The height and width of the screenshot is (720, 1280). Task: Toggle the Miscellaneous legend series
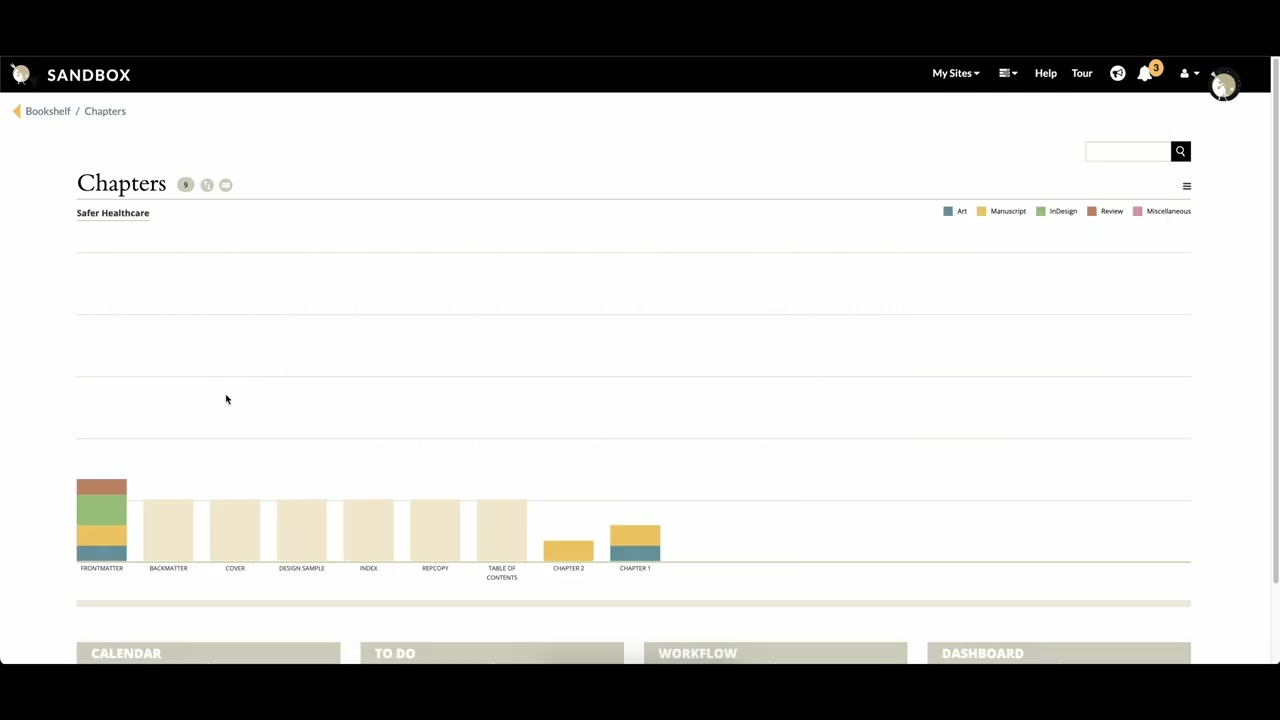[1161, 211]
